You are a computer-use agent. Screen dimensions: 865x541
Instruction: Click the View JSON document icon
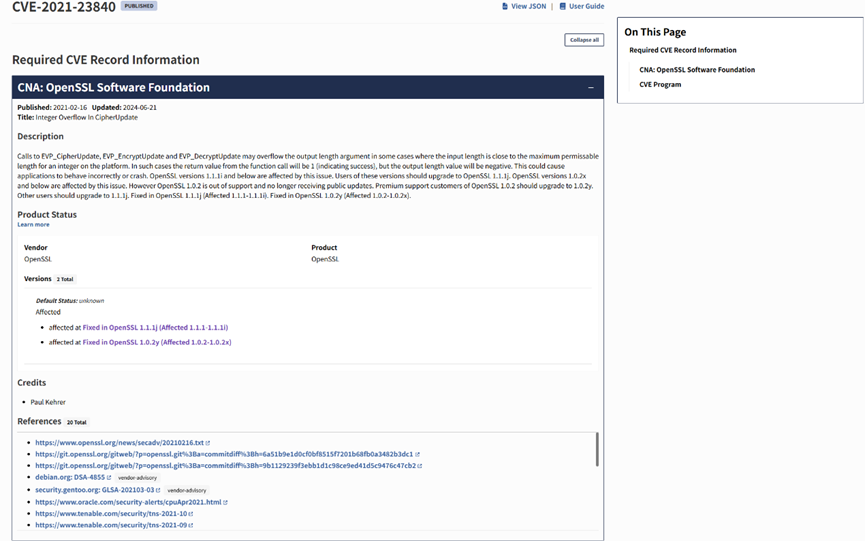pos(505,7)
